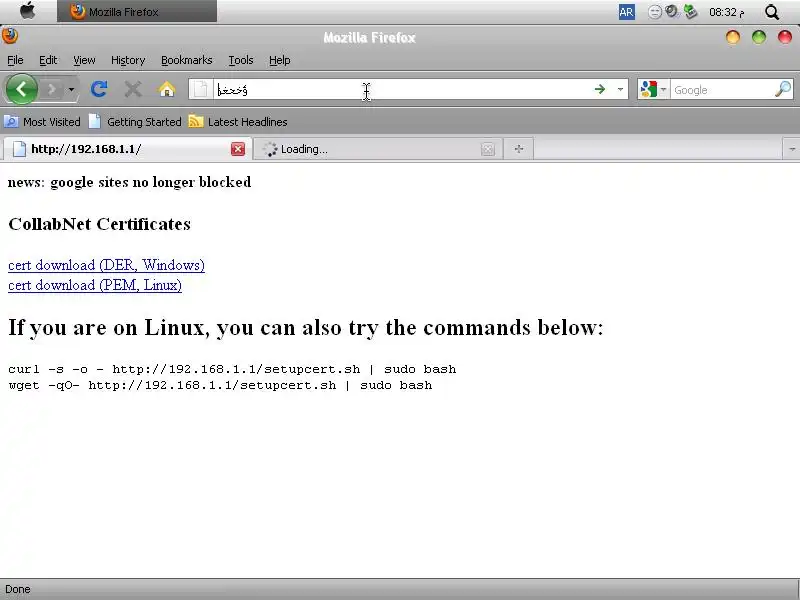
Task: Click the Apple logo in the top panel
Action: click(x=28, y=11)
